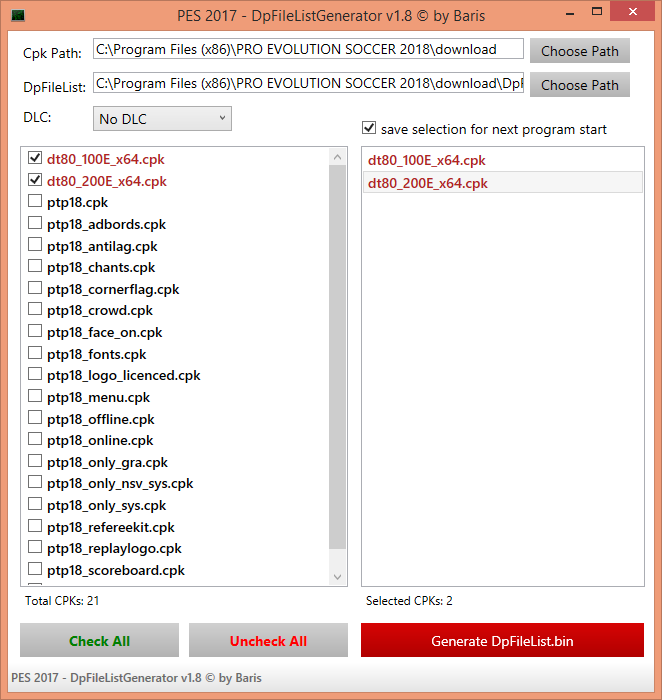Viewport: 662px width, 700px height.
Task: Check ptp18_only_nsv_sys.cpk checkbox
Action: tap(35, 482)
